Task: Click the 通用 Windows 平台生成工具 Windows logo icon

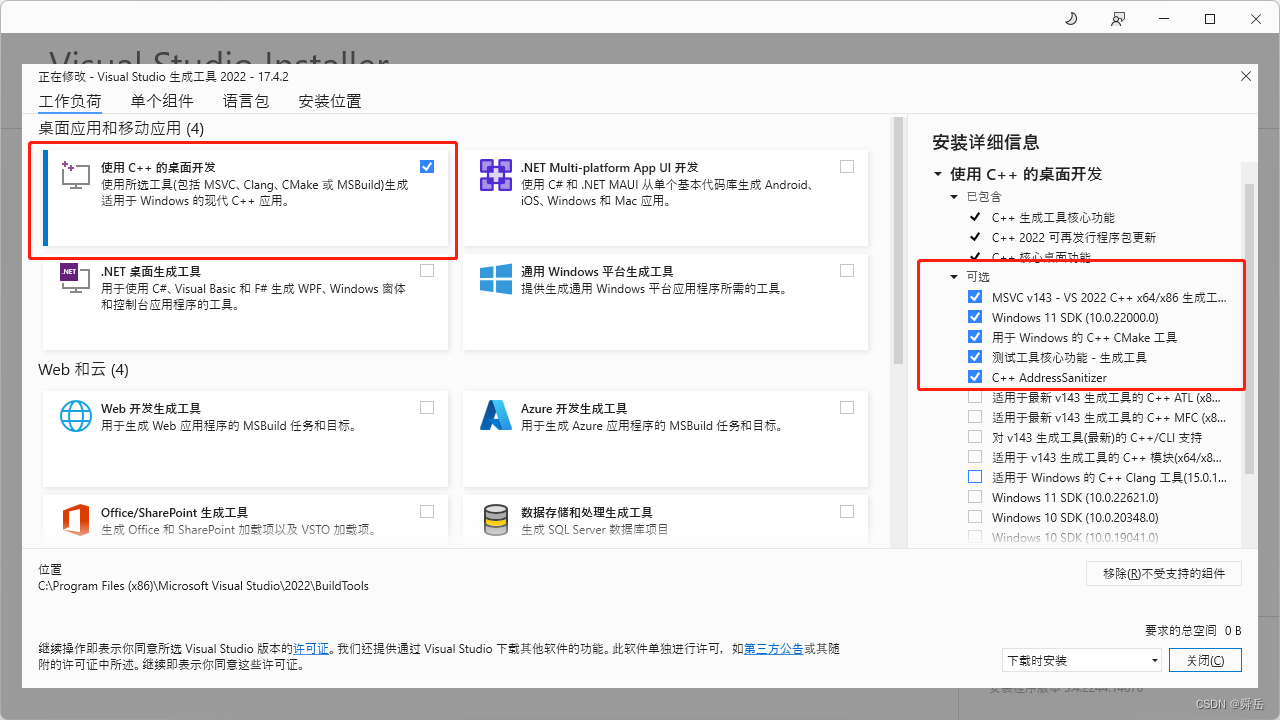Action: click(496, 279)
